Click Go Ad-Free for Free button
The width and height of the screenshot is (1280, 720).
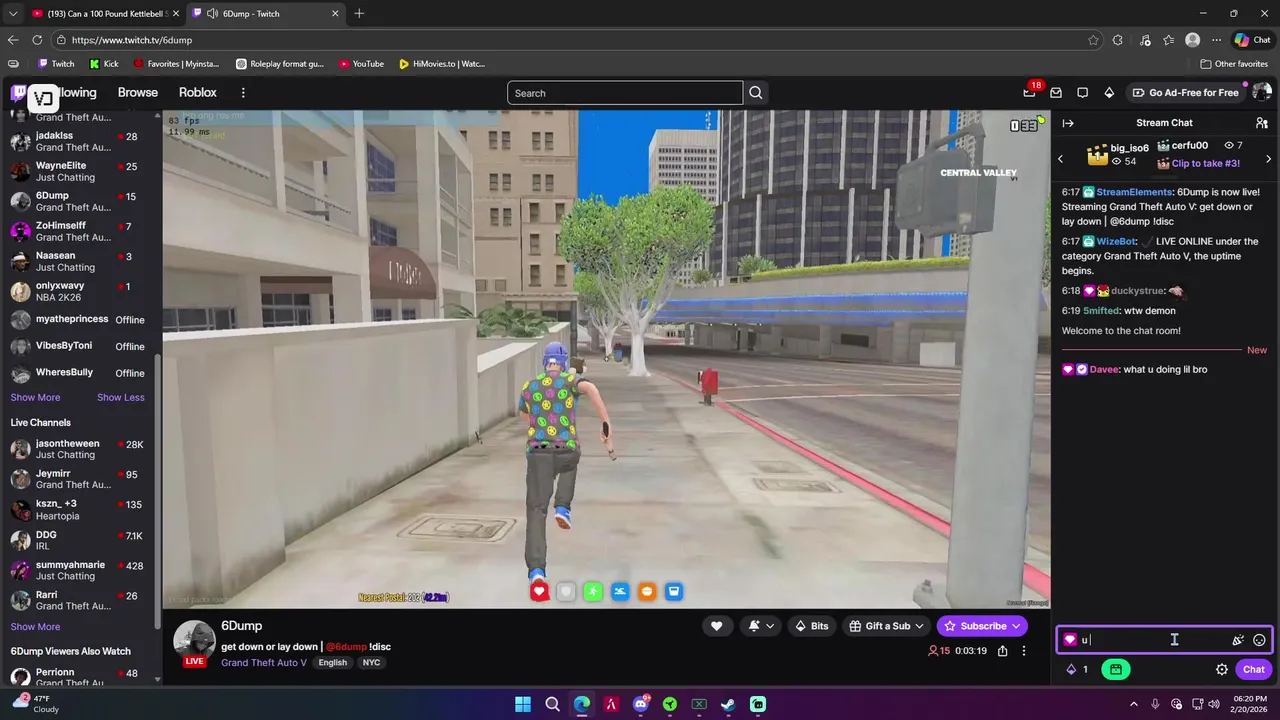(1186, 92)
